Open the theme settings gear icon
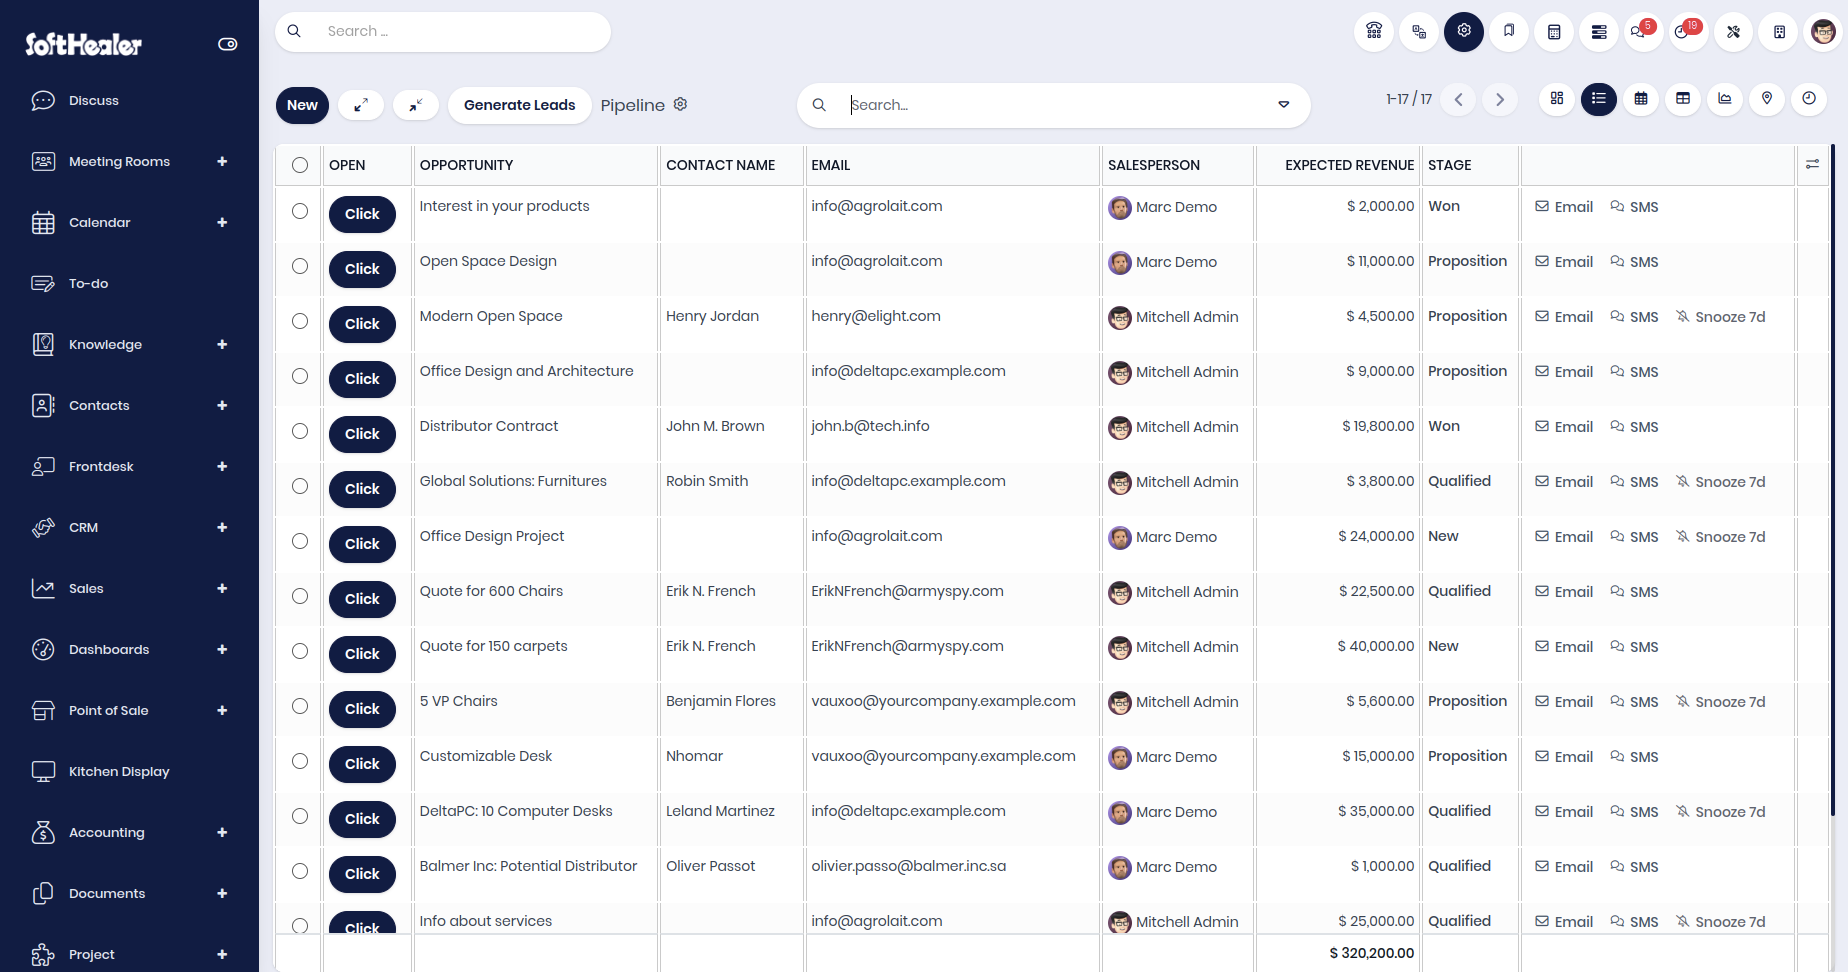The width and height of the screenshot is (1848, 972). [x=1464, y=31]
